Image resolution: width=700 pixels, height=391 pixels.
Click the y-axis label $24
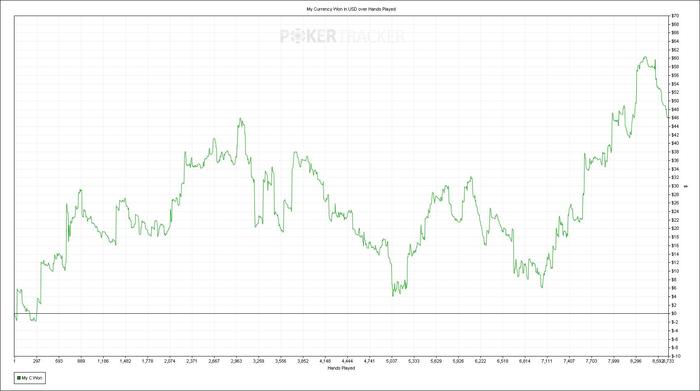675,212
